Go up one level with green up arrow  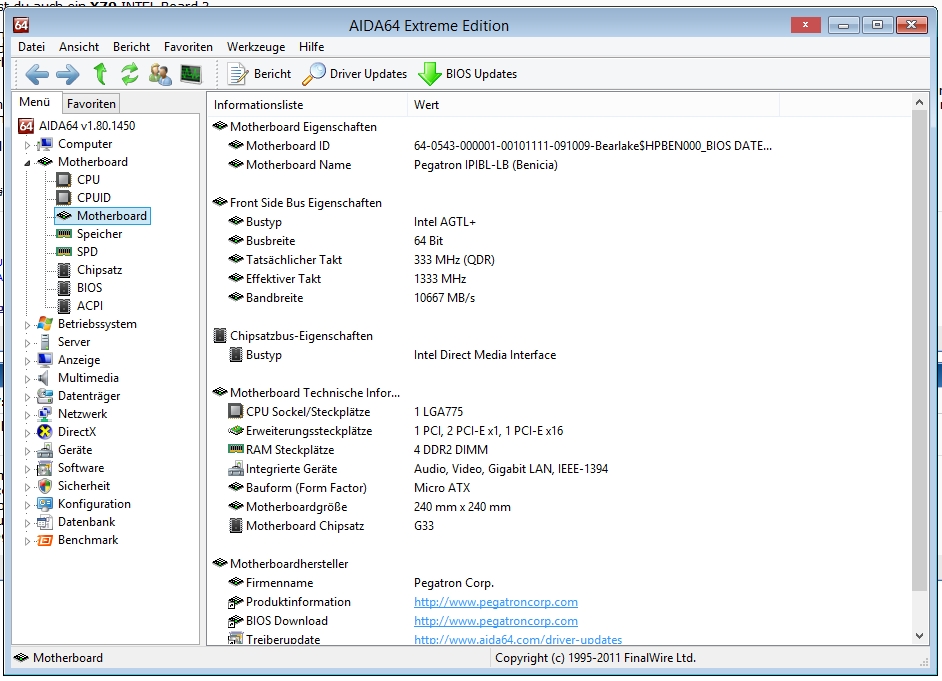point(100,74)
